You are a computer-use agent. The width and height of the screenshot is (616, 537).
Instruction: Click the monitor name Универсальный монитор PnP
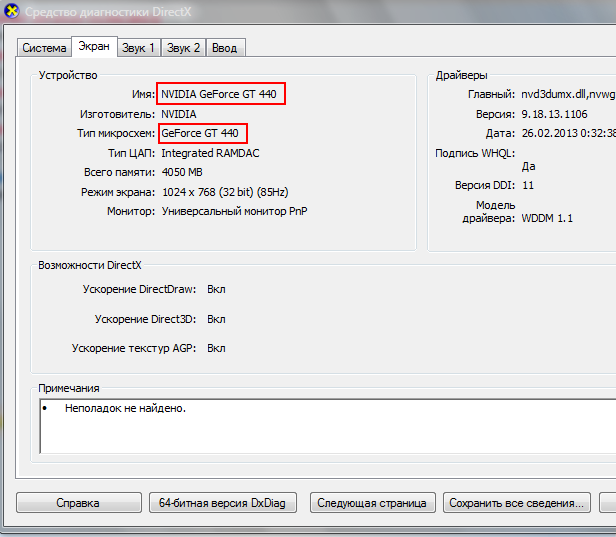pyautogui.click(x=235, y=211)
